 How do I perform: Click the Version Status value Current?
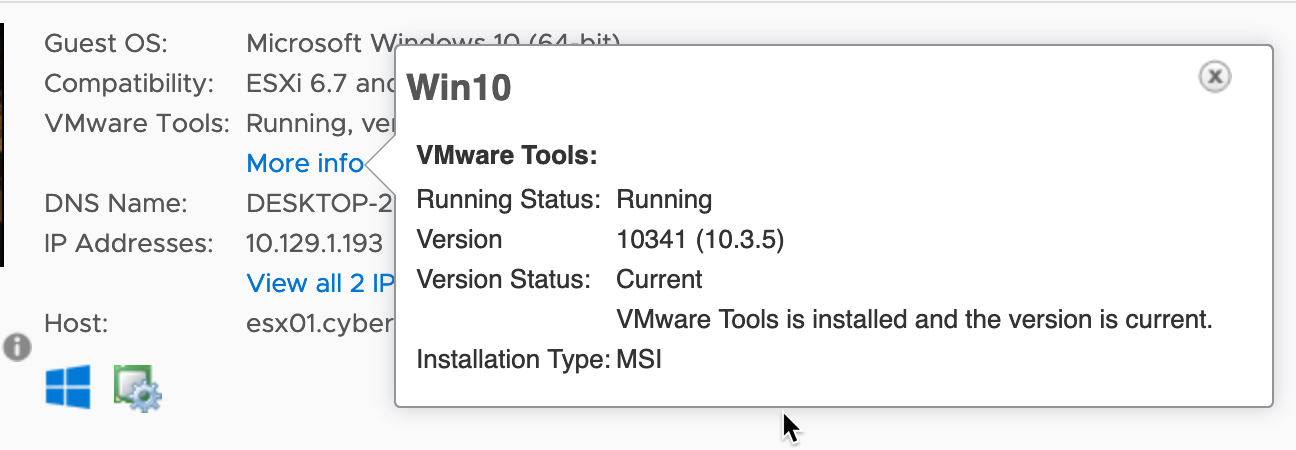point(659,279)
